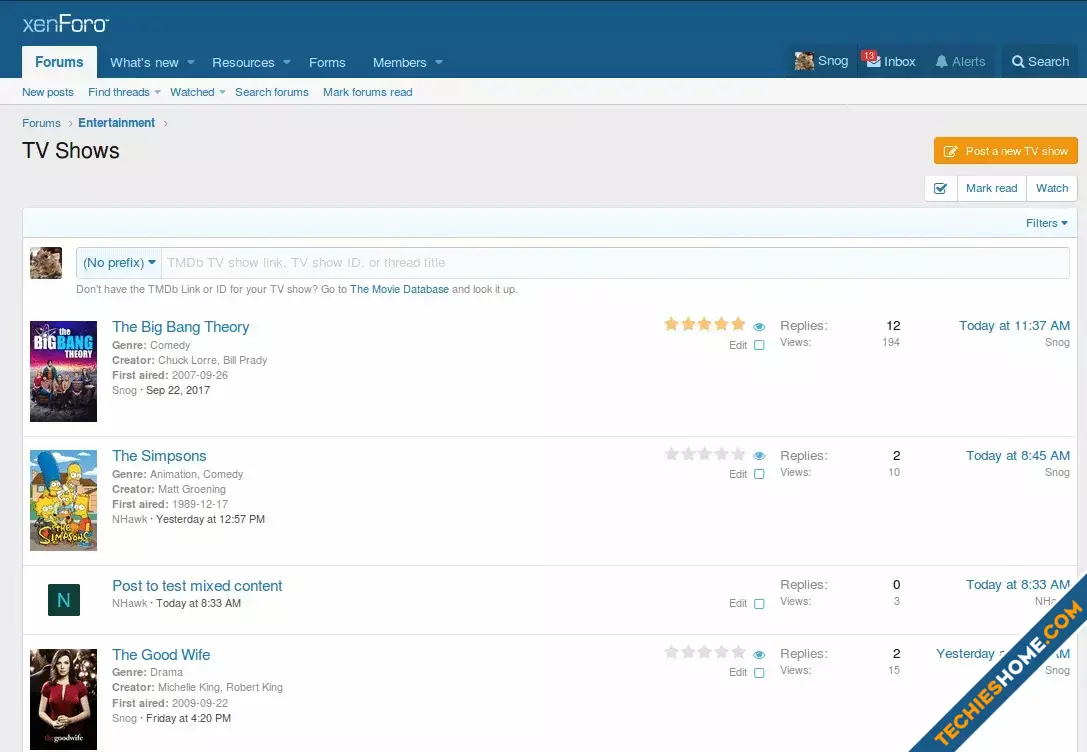Click 'Today at 8:45 AM' last post link
The image size is (1087, 752).
[1018, 455]
